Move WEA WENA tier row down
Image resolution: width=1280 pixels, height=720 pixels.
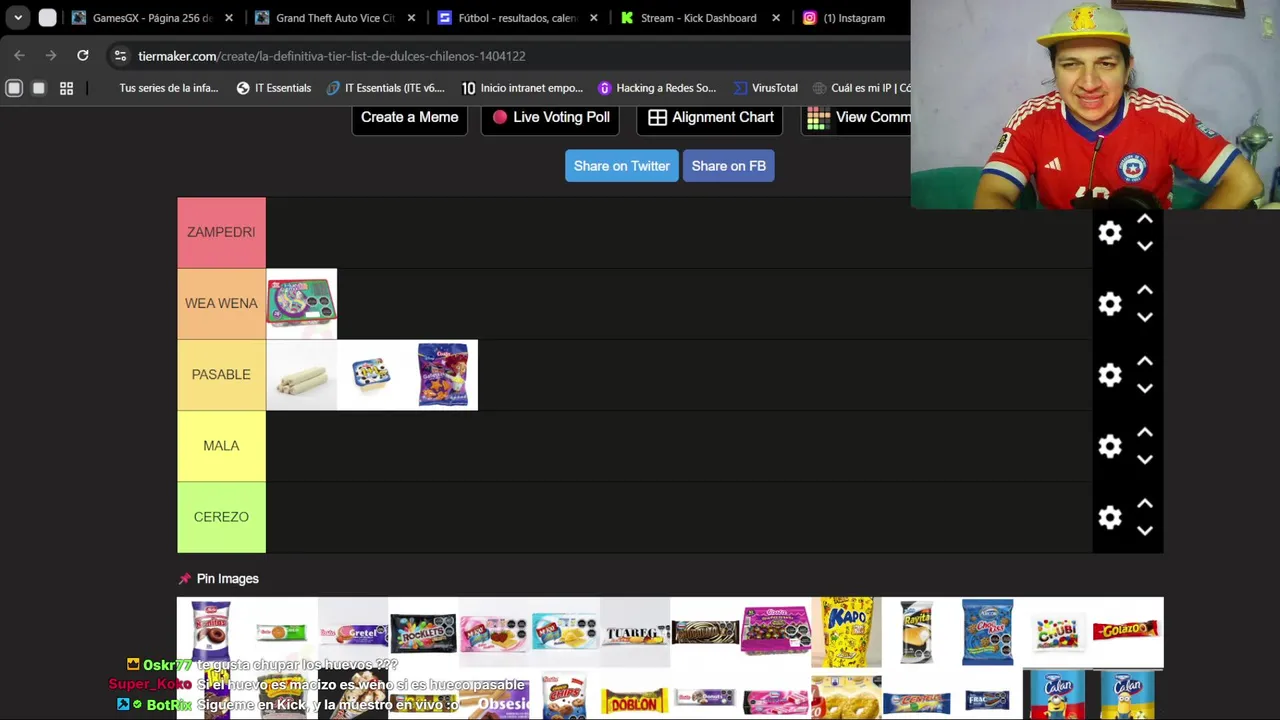[1145, 317]
